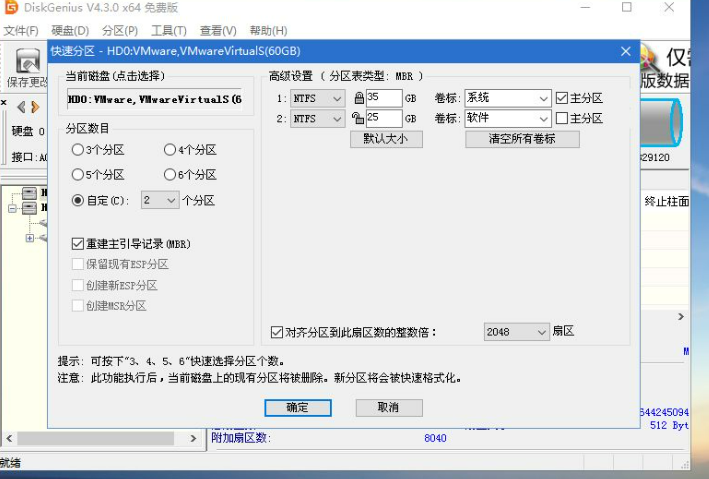Expand the tree node with plus expander
Screen dimensions: 709x479
click(x=29, y=238)
